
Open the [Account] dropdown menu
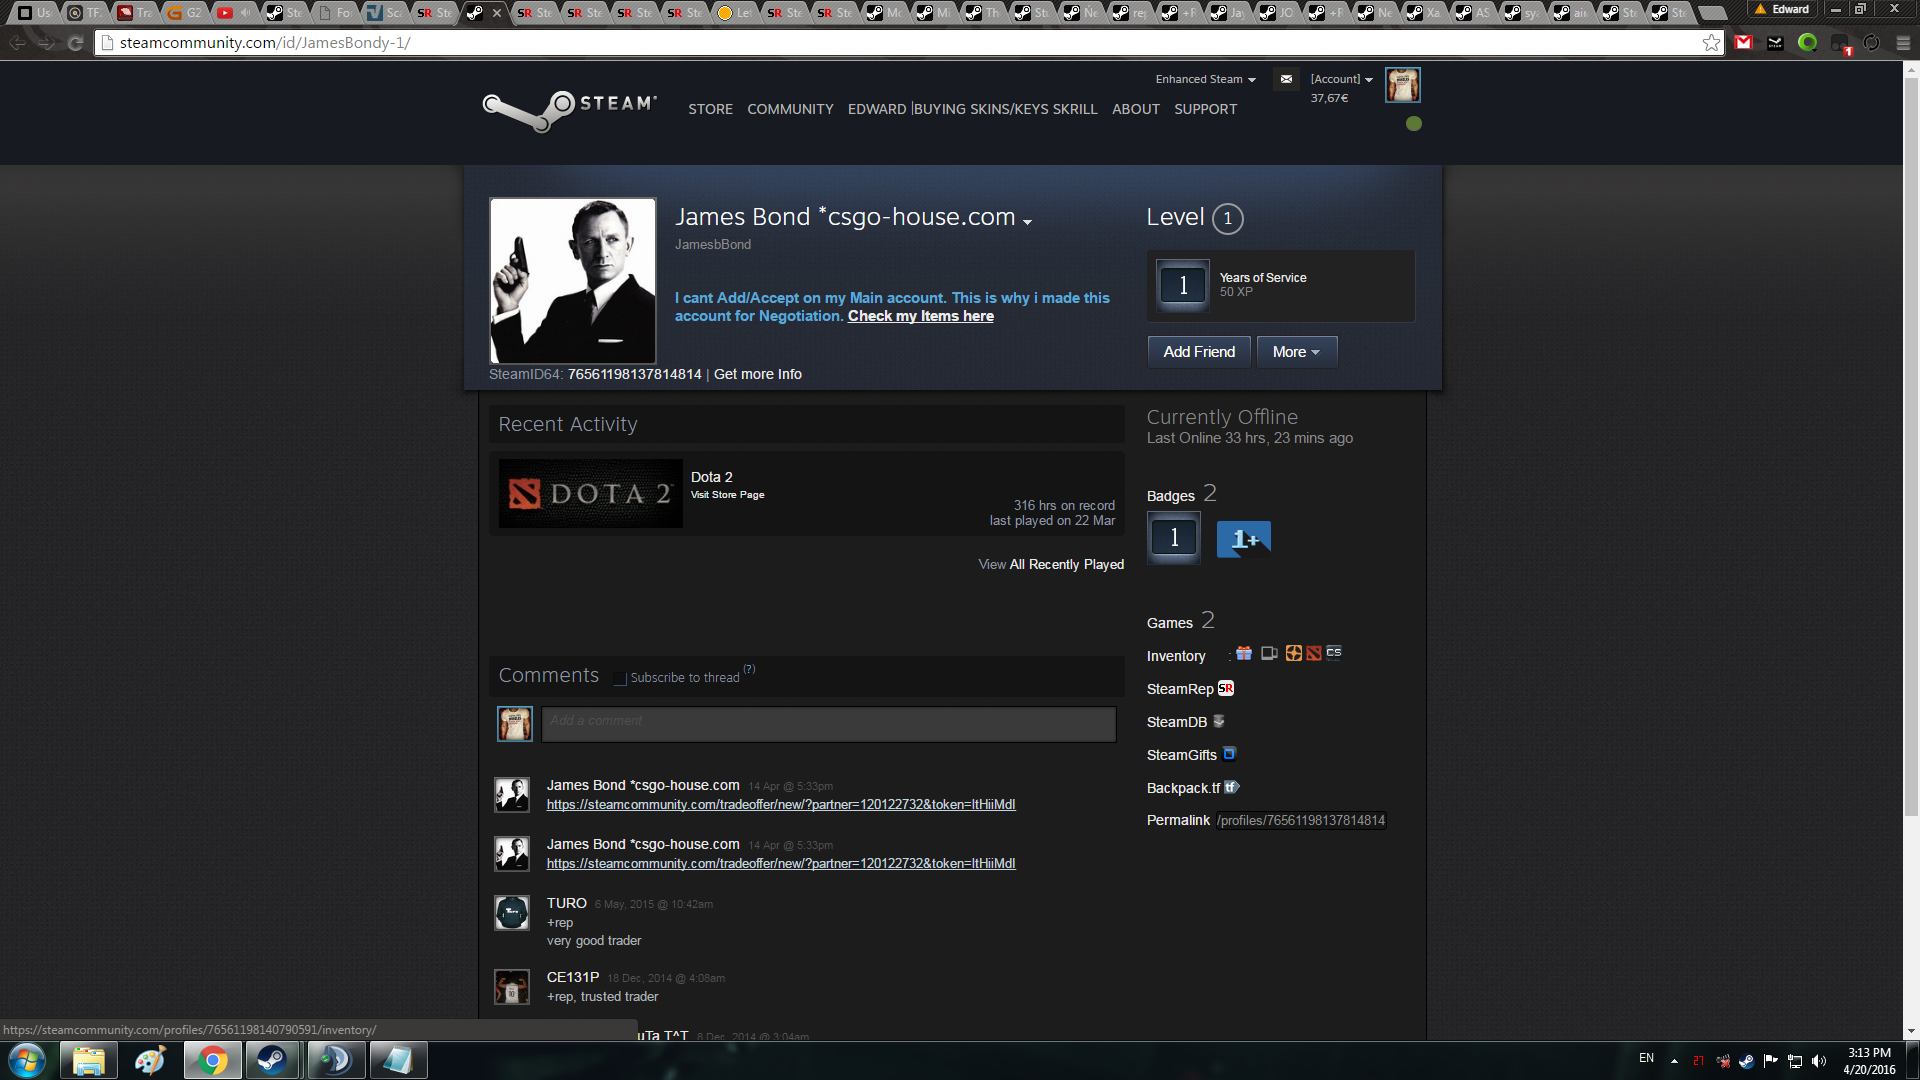tap(1341, 80)
